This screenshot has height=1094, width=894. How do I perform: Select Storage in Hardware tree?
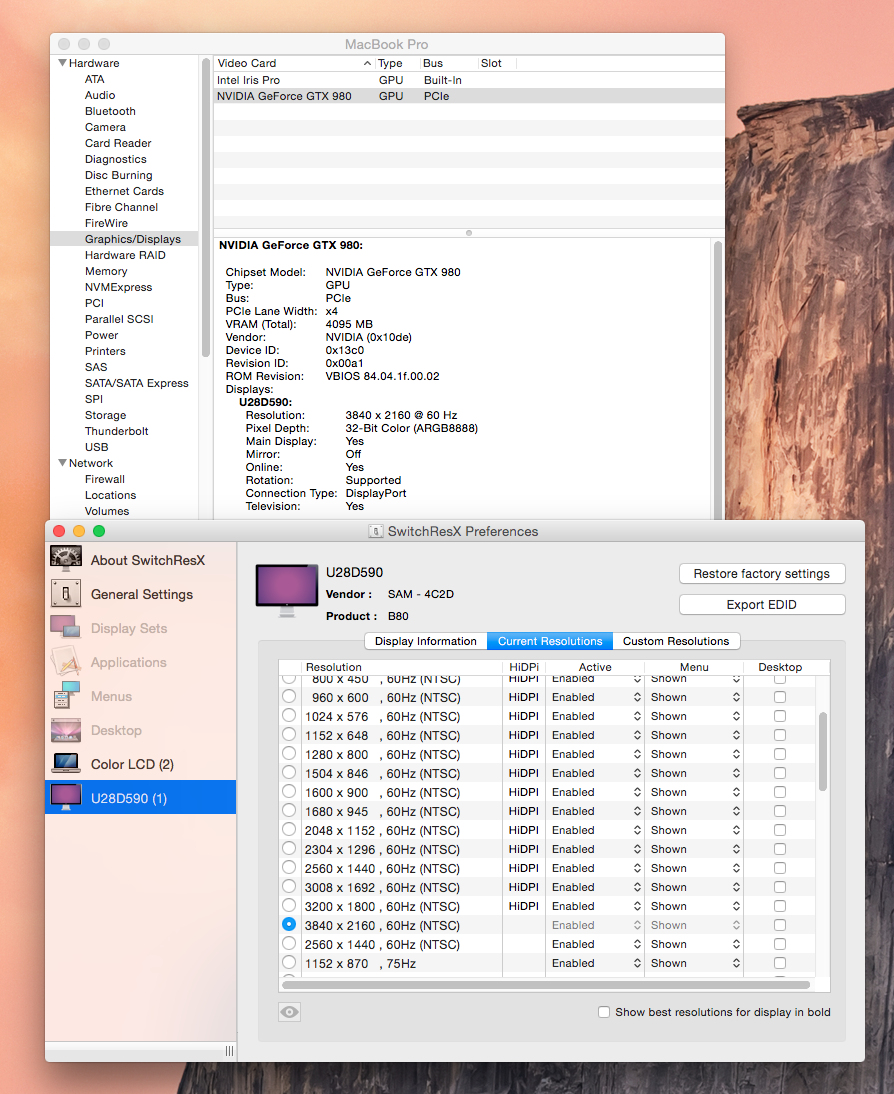click(x=105, y=414)
